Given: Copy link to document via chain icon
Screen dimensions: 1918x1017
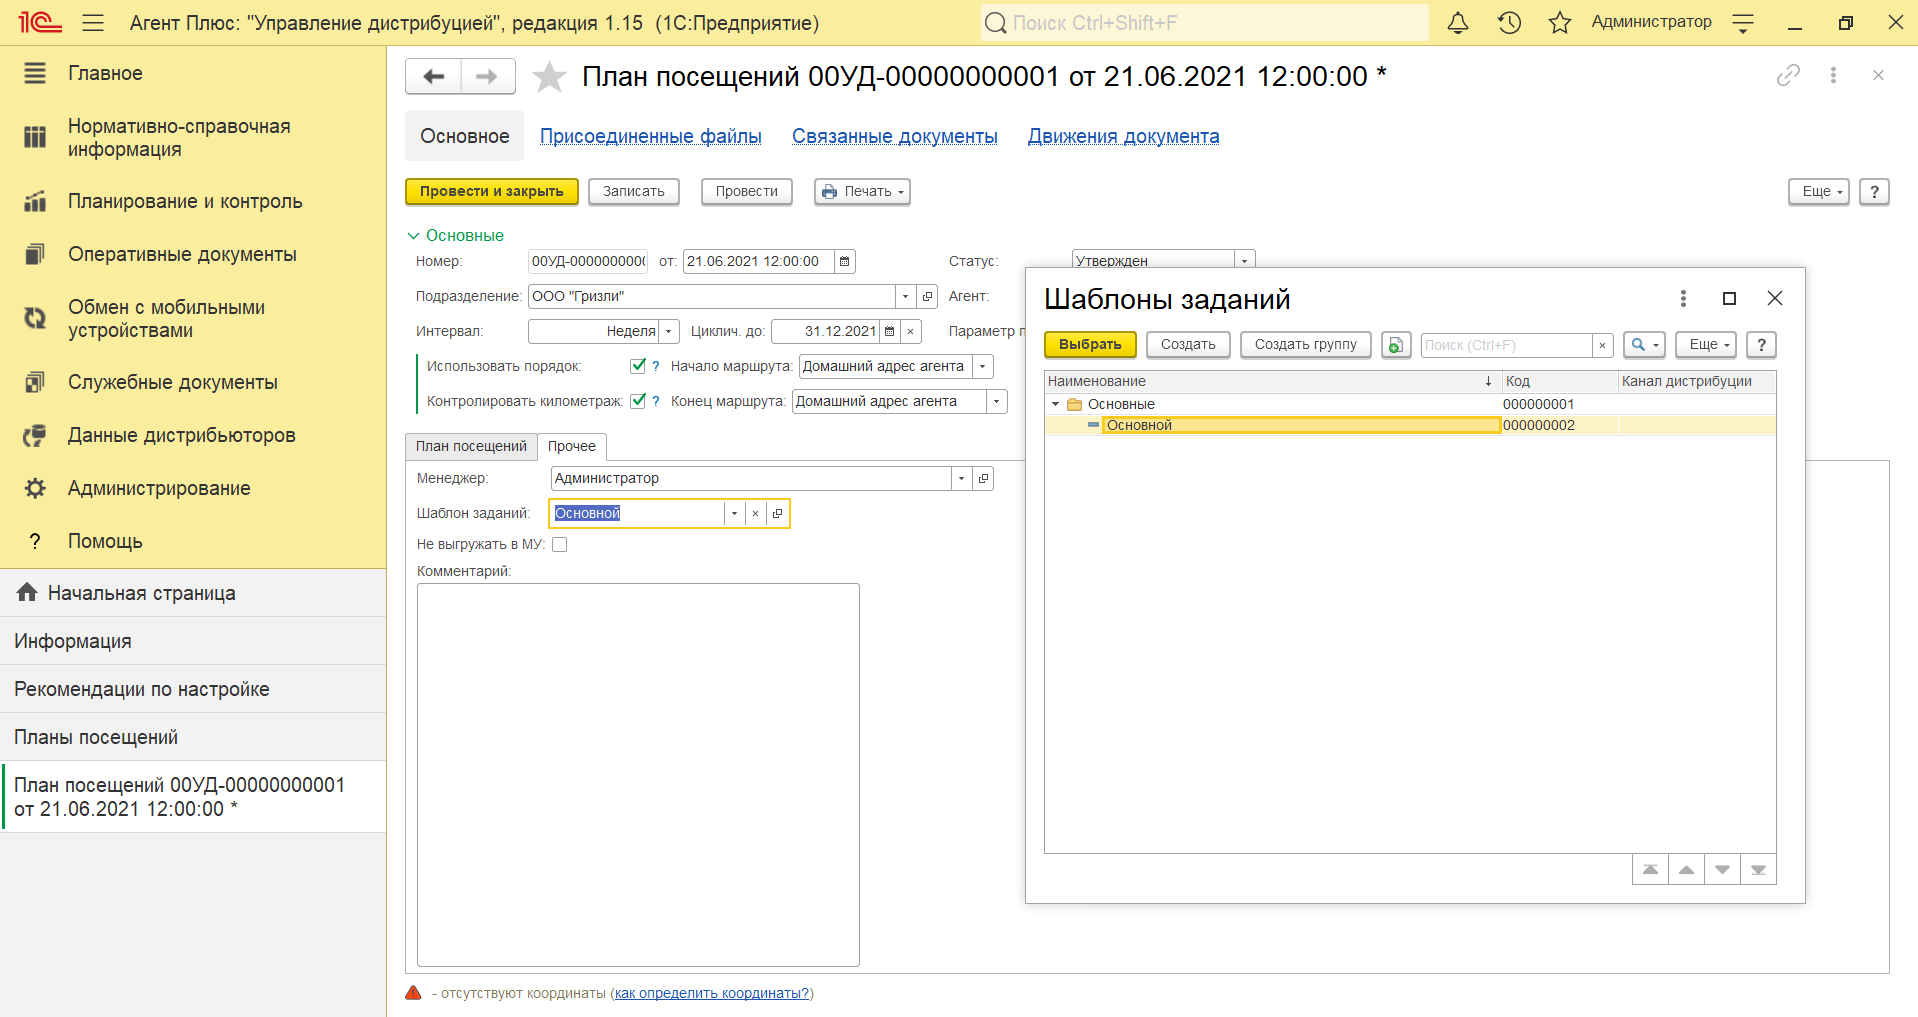Looking at the screenshot, I should (1788, 75).
